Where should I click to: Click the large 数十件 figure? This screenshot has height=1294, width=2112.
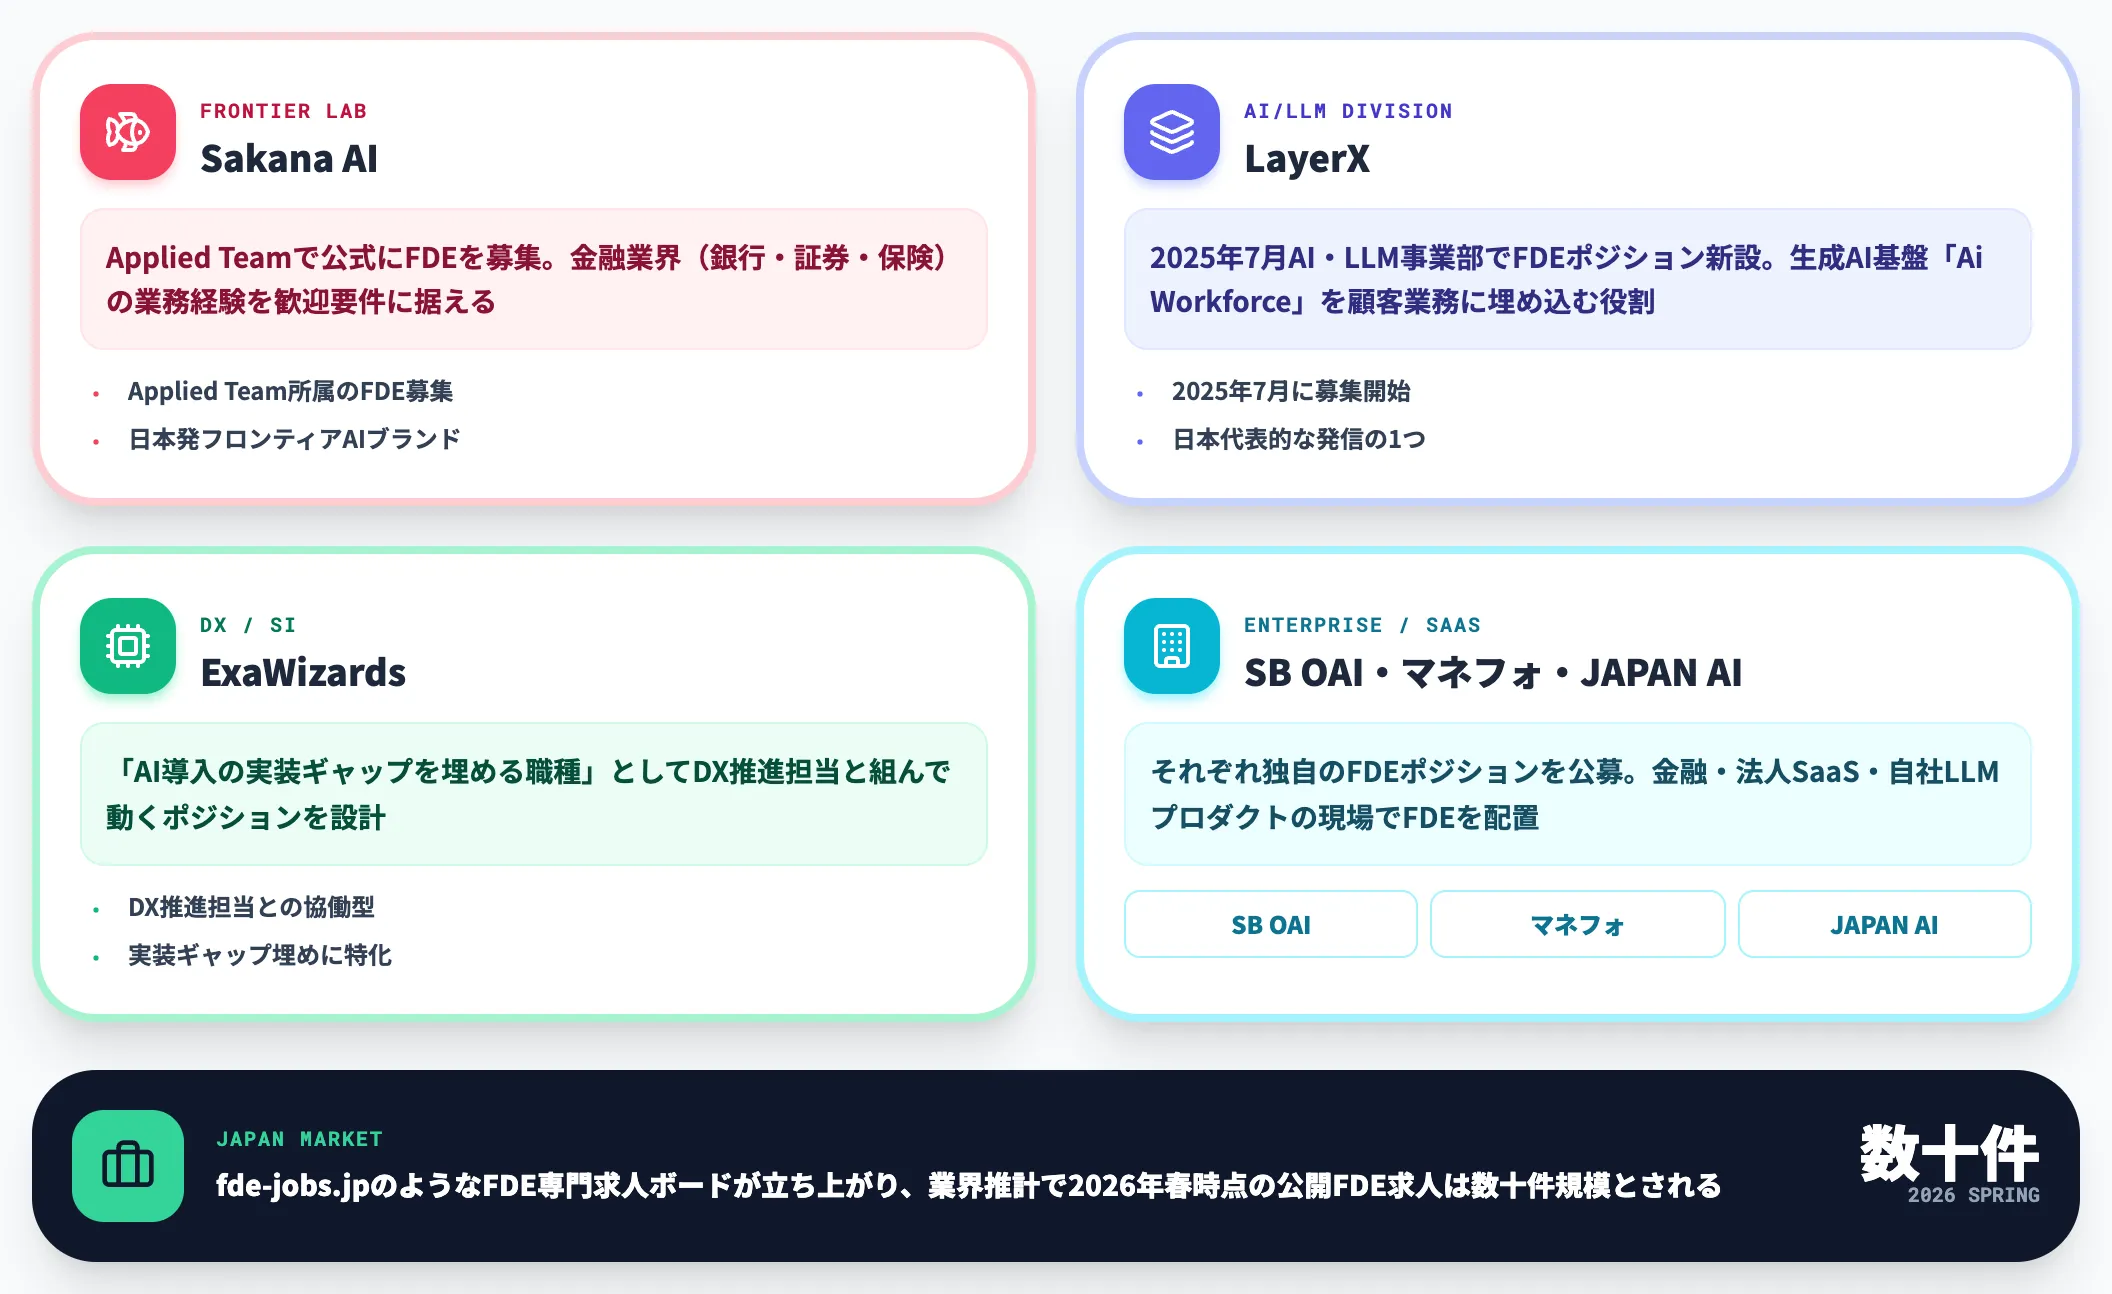[1949, 1153]
